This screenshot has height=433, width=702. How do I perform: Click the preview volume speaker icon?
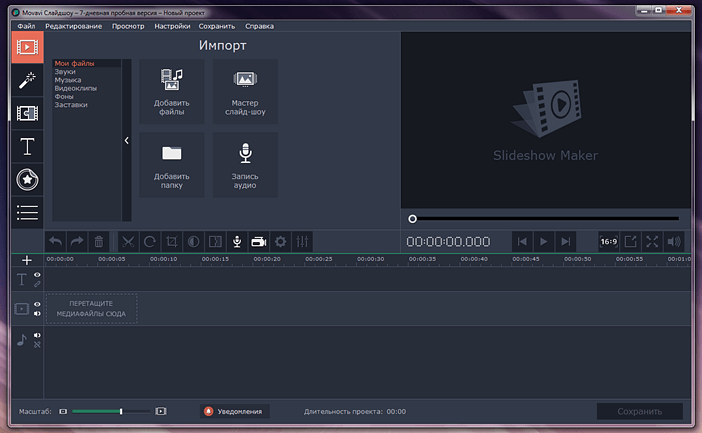[674, 242]
